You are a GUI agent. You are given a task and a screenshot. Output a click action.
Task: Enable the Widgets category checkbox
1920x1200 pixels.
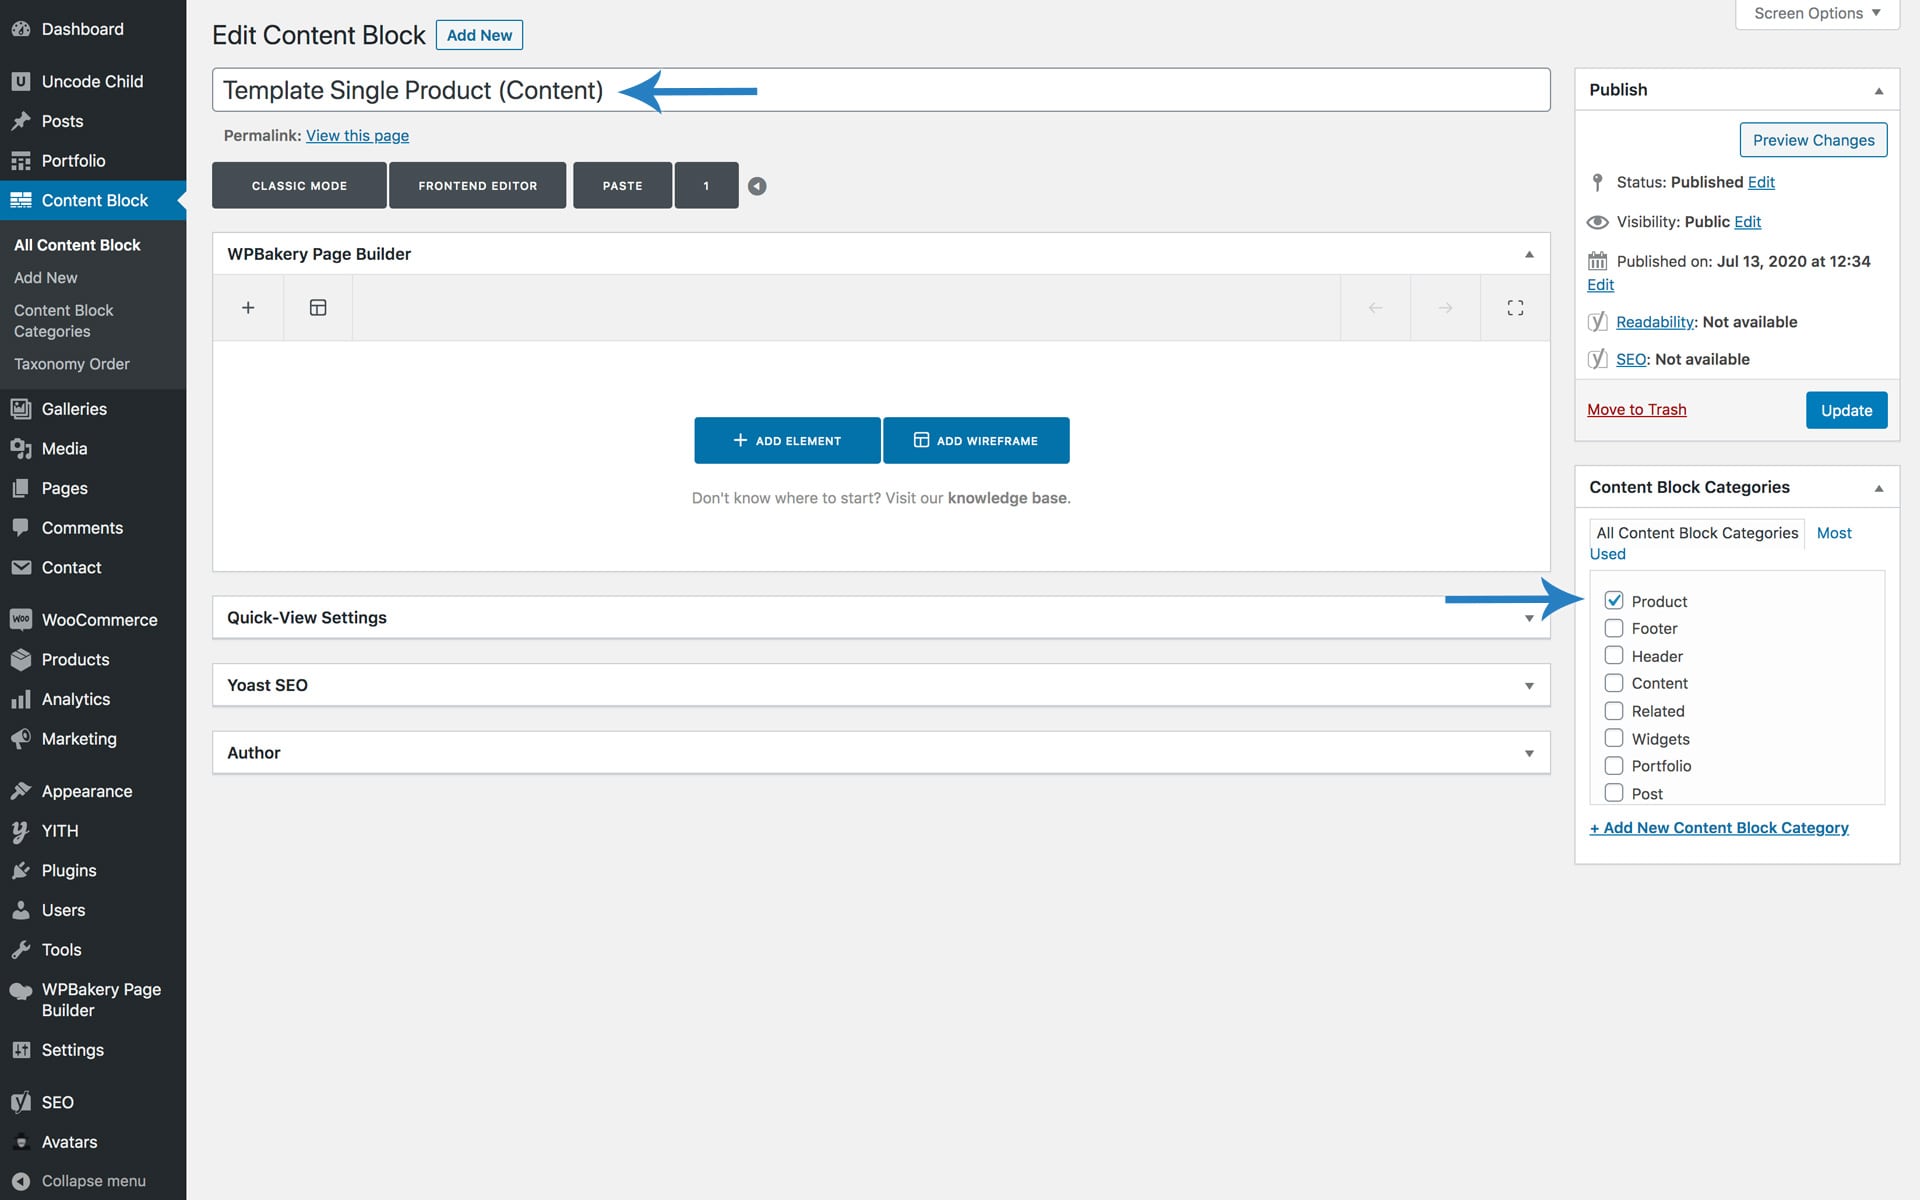click(x=1613, y=738)
